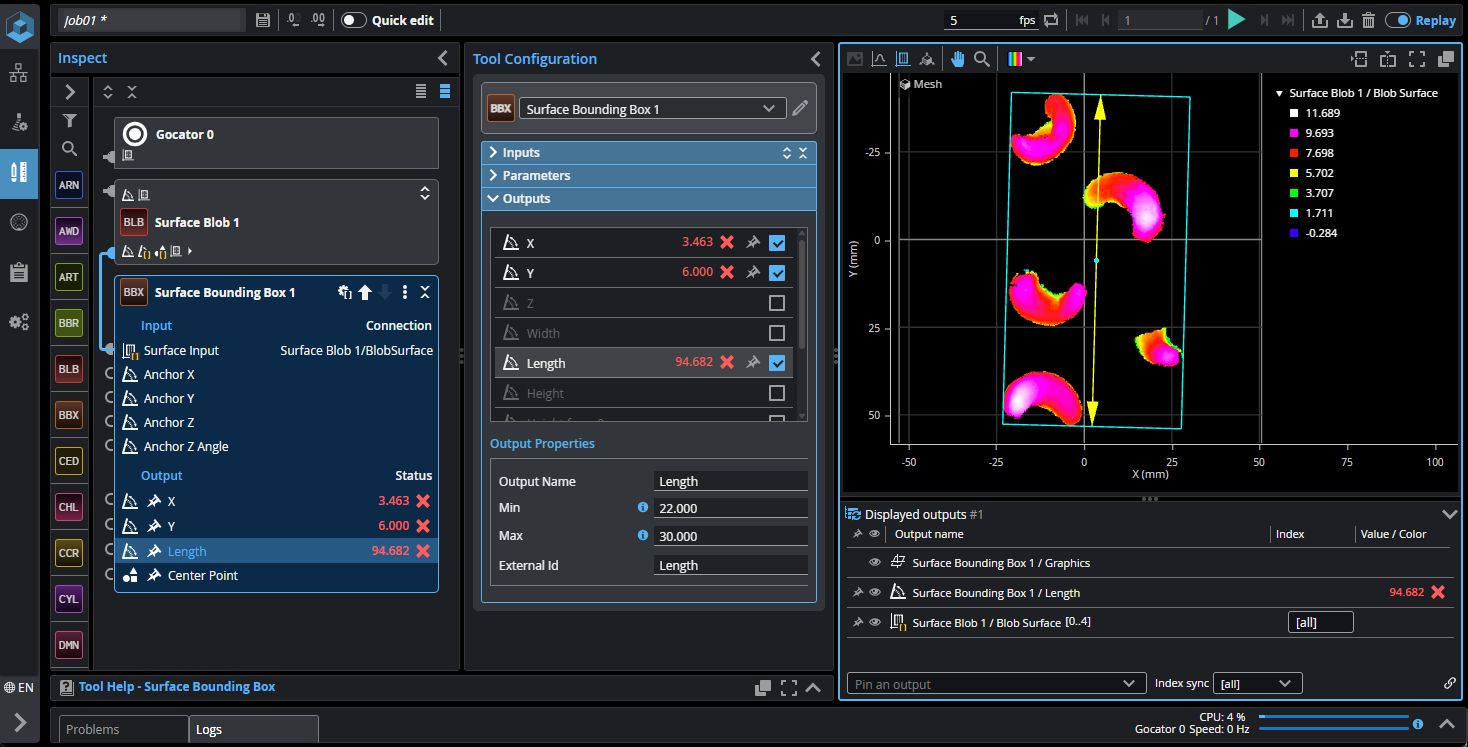1468x747 pixels.
Task: Click the delete trash icon in top toolbar
Action: coord(1368,20)
